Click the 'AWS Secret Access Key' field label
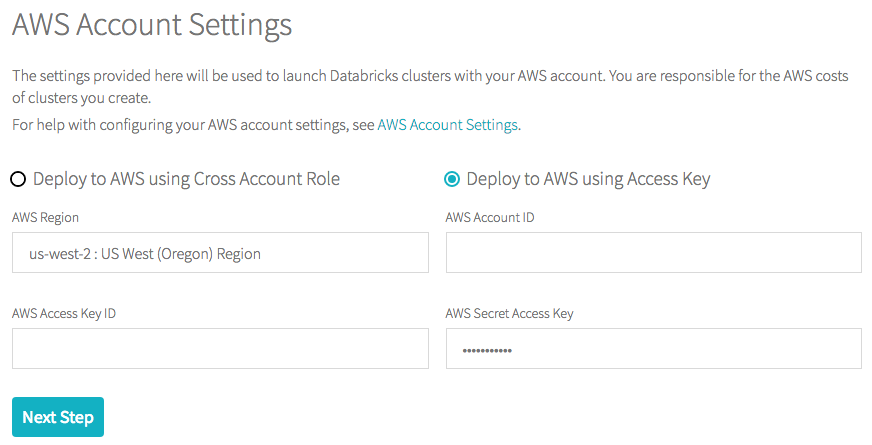Image resolution: width=872 pixels, height=445 pixels. pyautogui.click(x=509, y=313)
